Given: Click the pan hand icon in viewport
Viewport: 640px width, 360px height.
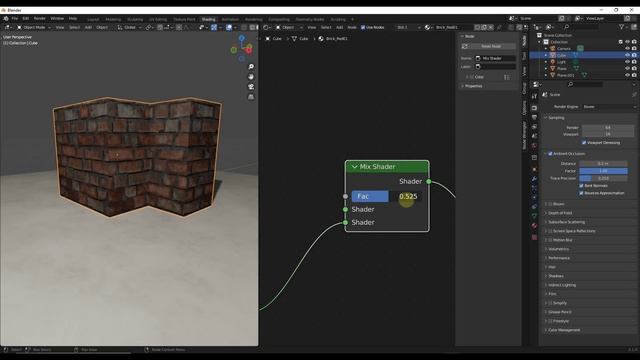Looking at the screenshot, I should [251, 77].
